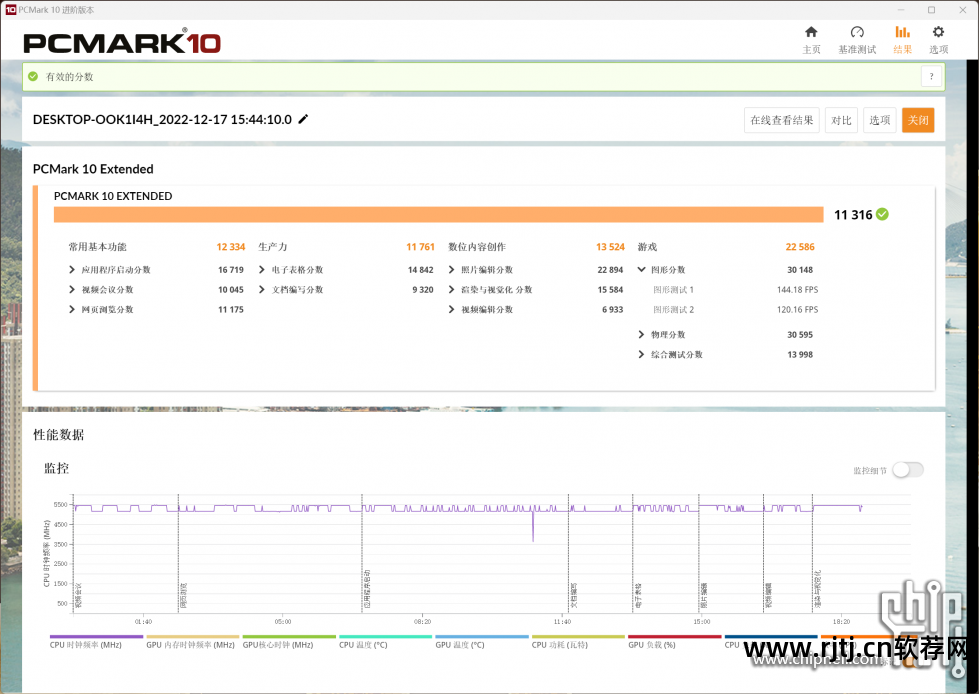
Task: Click green check next to score 11 316
Action: click(882, 214)
